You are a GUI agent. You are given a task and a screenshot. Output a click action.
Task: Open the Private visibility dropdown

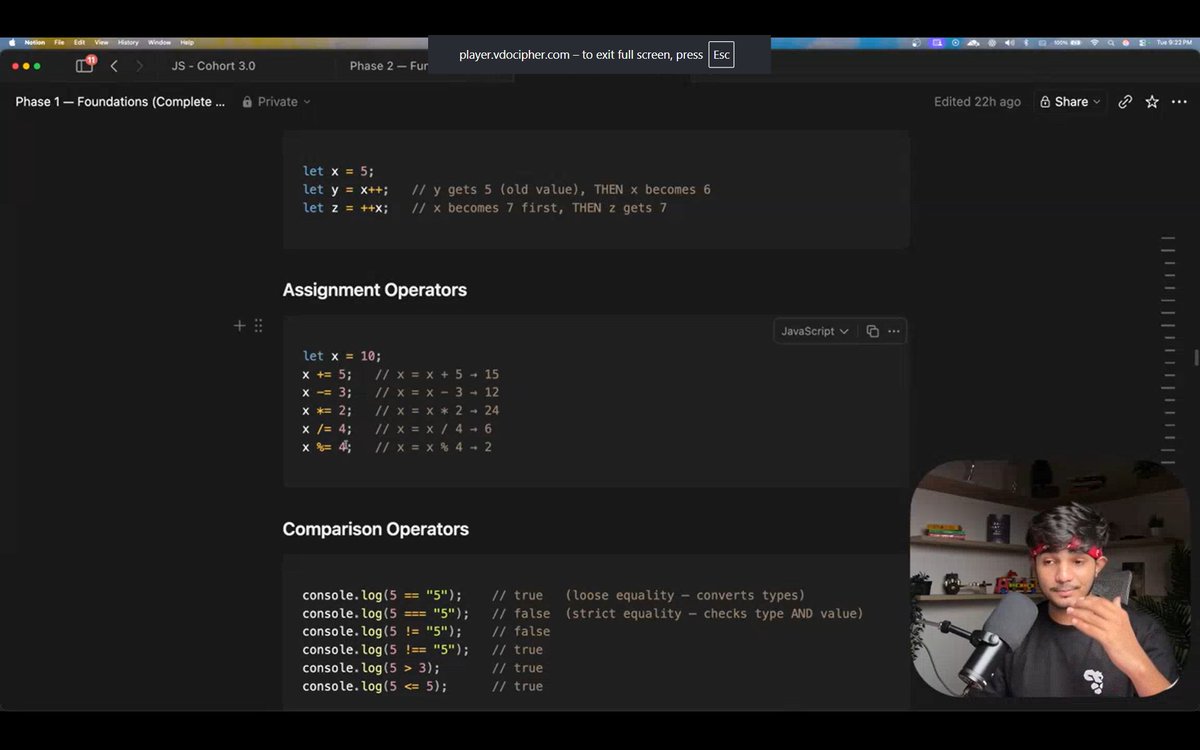tap(276, 102)
